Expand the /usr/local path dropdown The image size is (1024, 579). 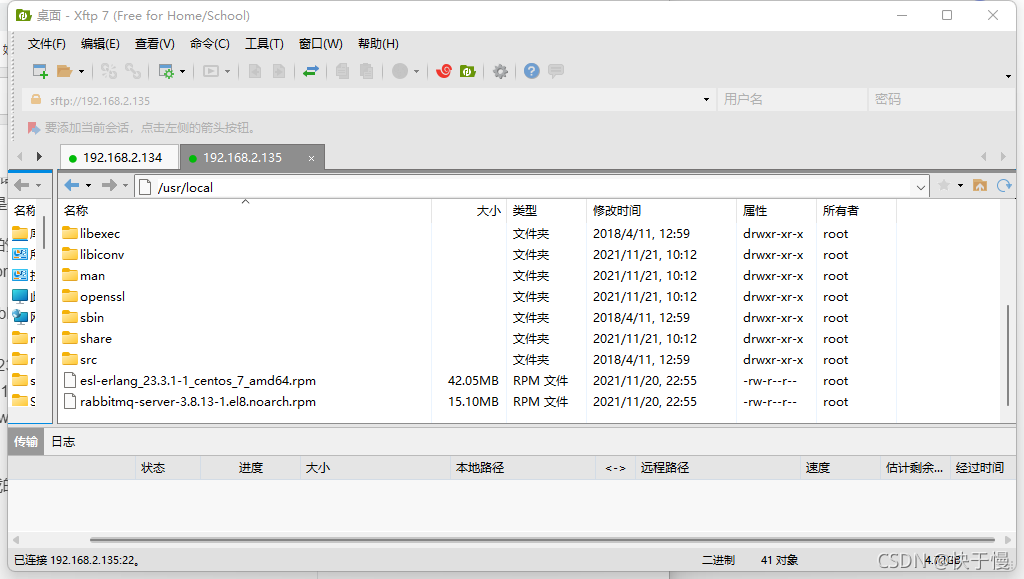[x=920, y=187]
